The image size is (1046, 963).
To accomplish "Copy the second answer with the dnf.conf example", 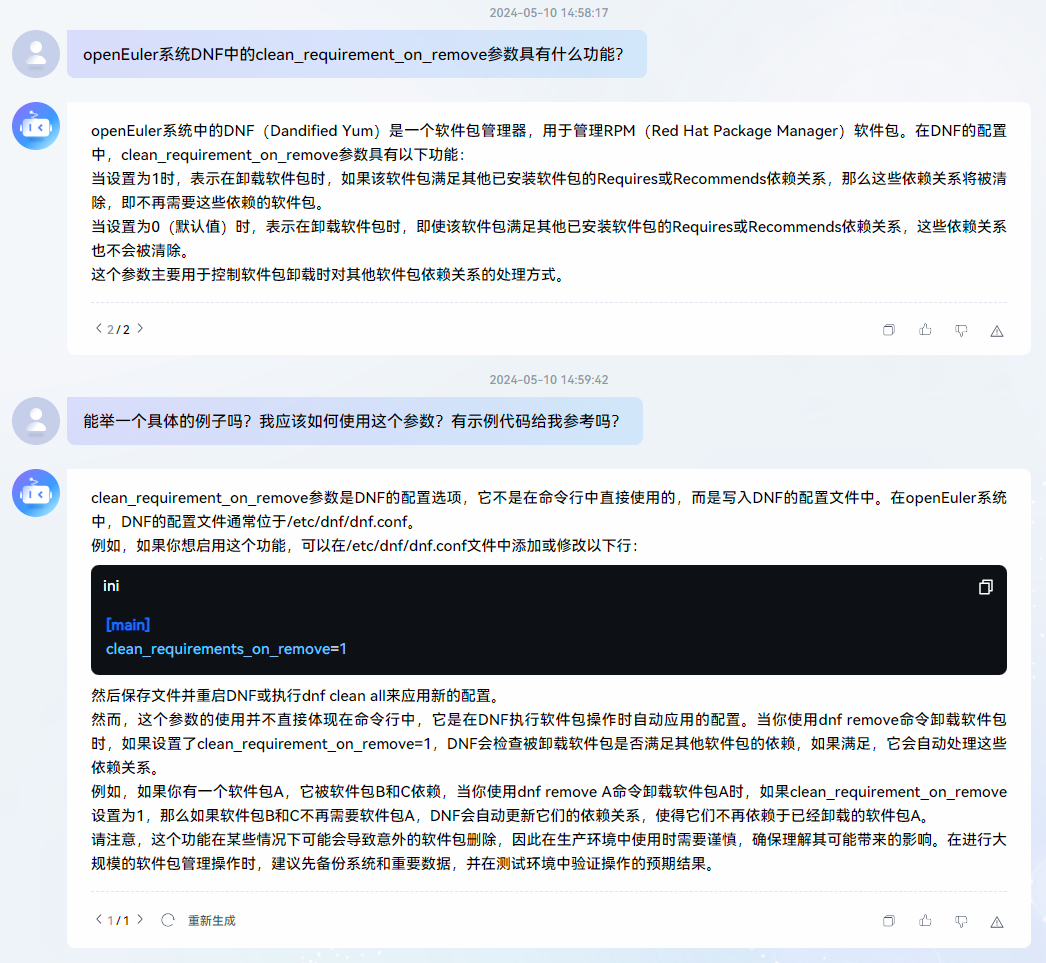I will coord(888,921).
